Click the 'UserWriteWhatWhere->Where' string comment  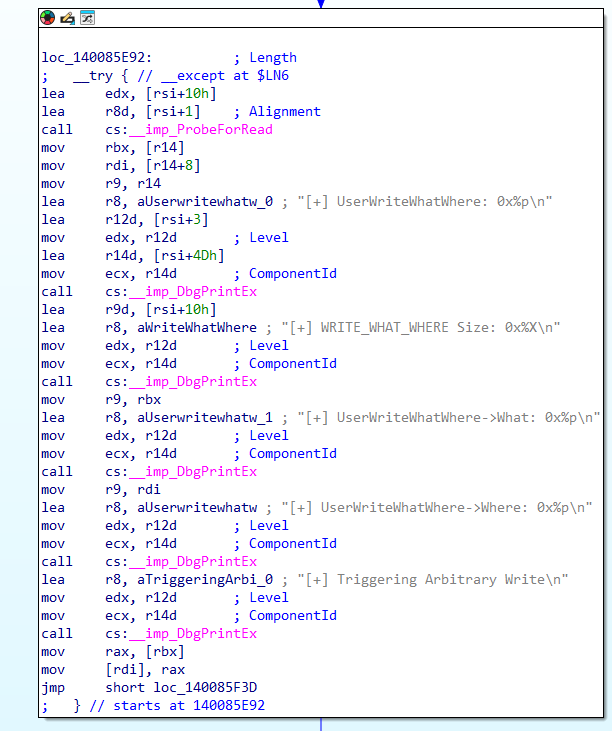click(437, 508)
